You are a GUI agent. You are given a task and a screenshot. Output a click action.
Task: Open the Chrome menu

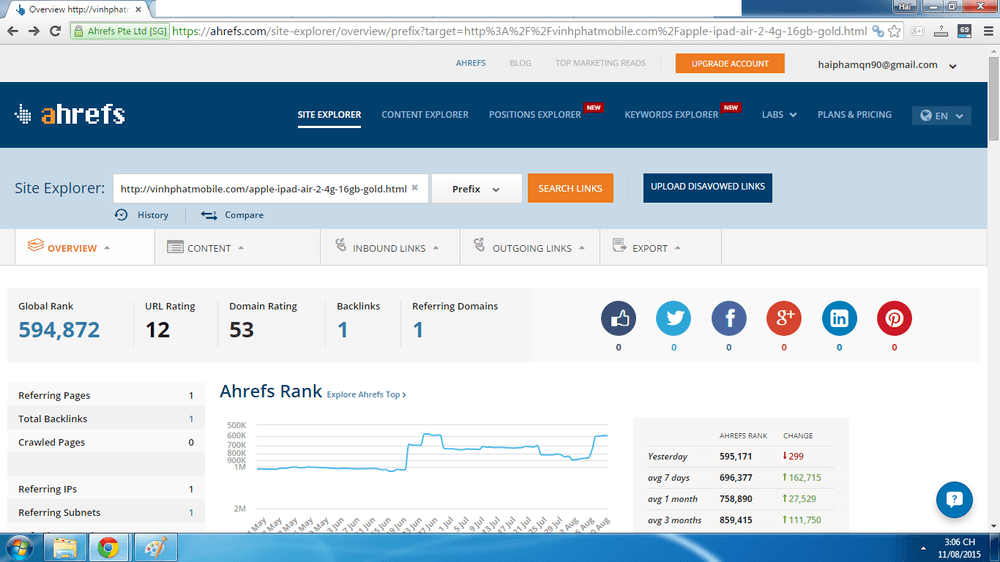(988, 31)
